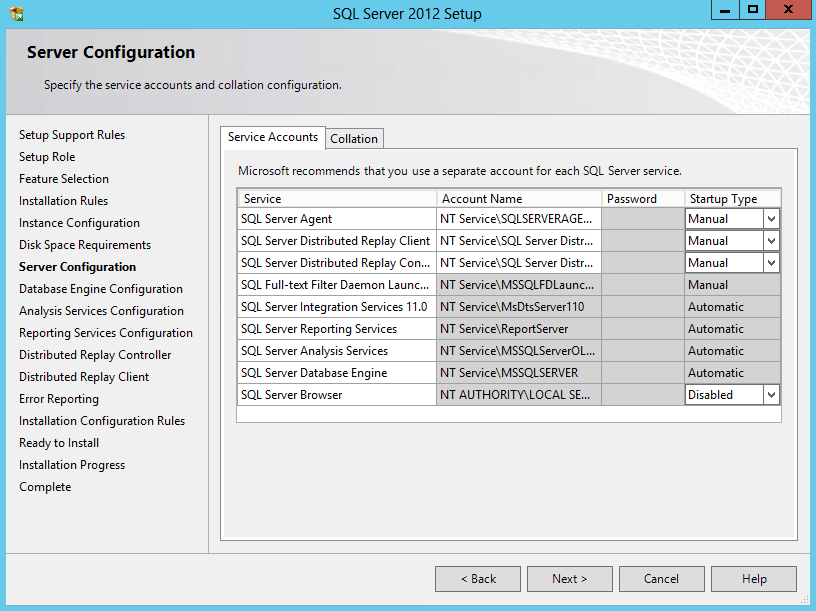This screenshot has height=611, width=816.
Task: Open Startup Type dropdown for SQL Server Browser
Action: pos(771,395)
